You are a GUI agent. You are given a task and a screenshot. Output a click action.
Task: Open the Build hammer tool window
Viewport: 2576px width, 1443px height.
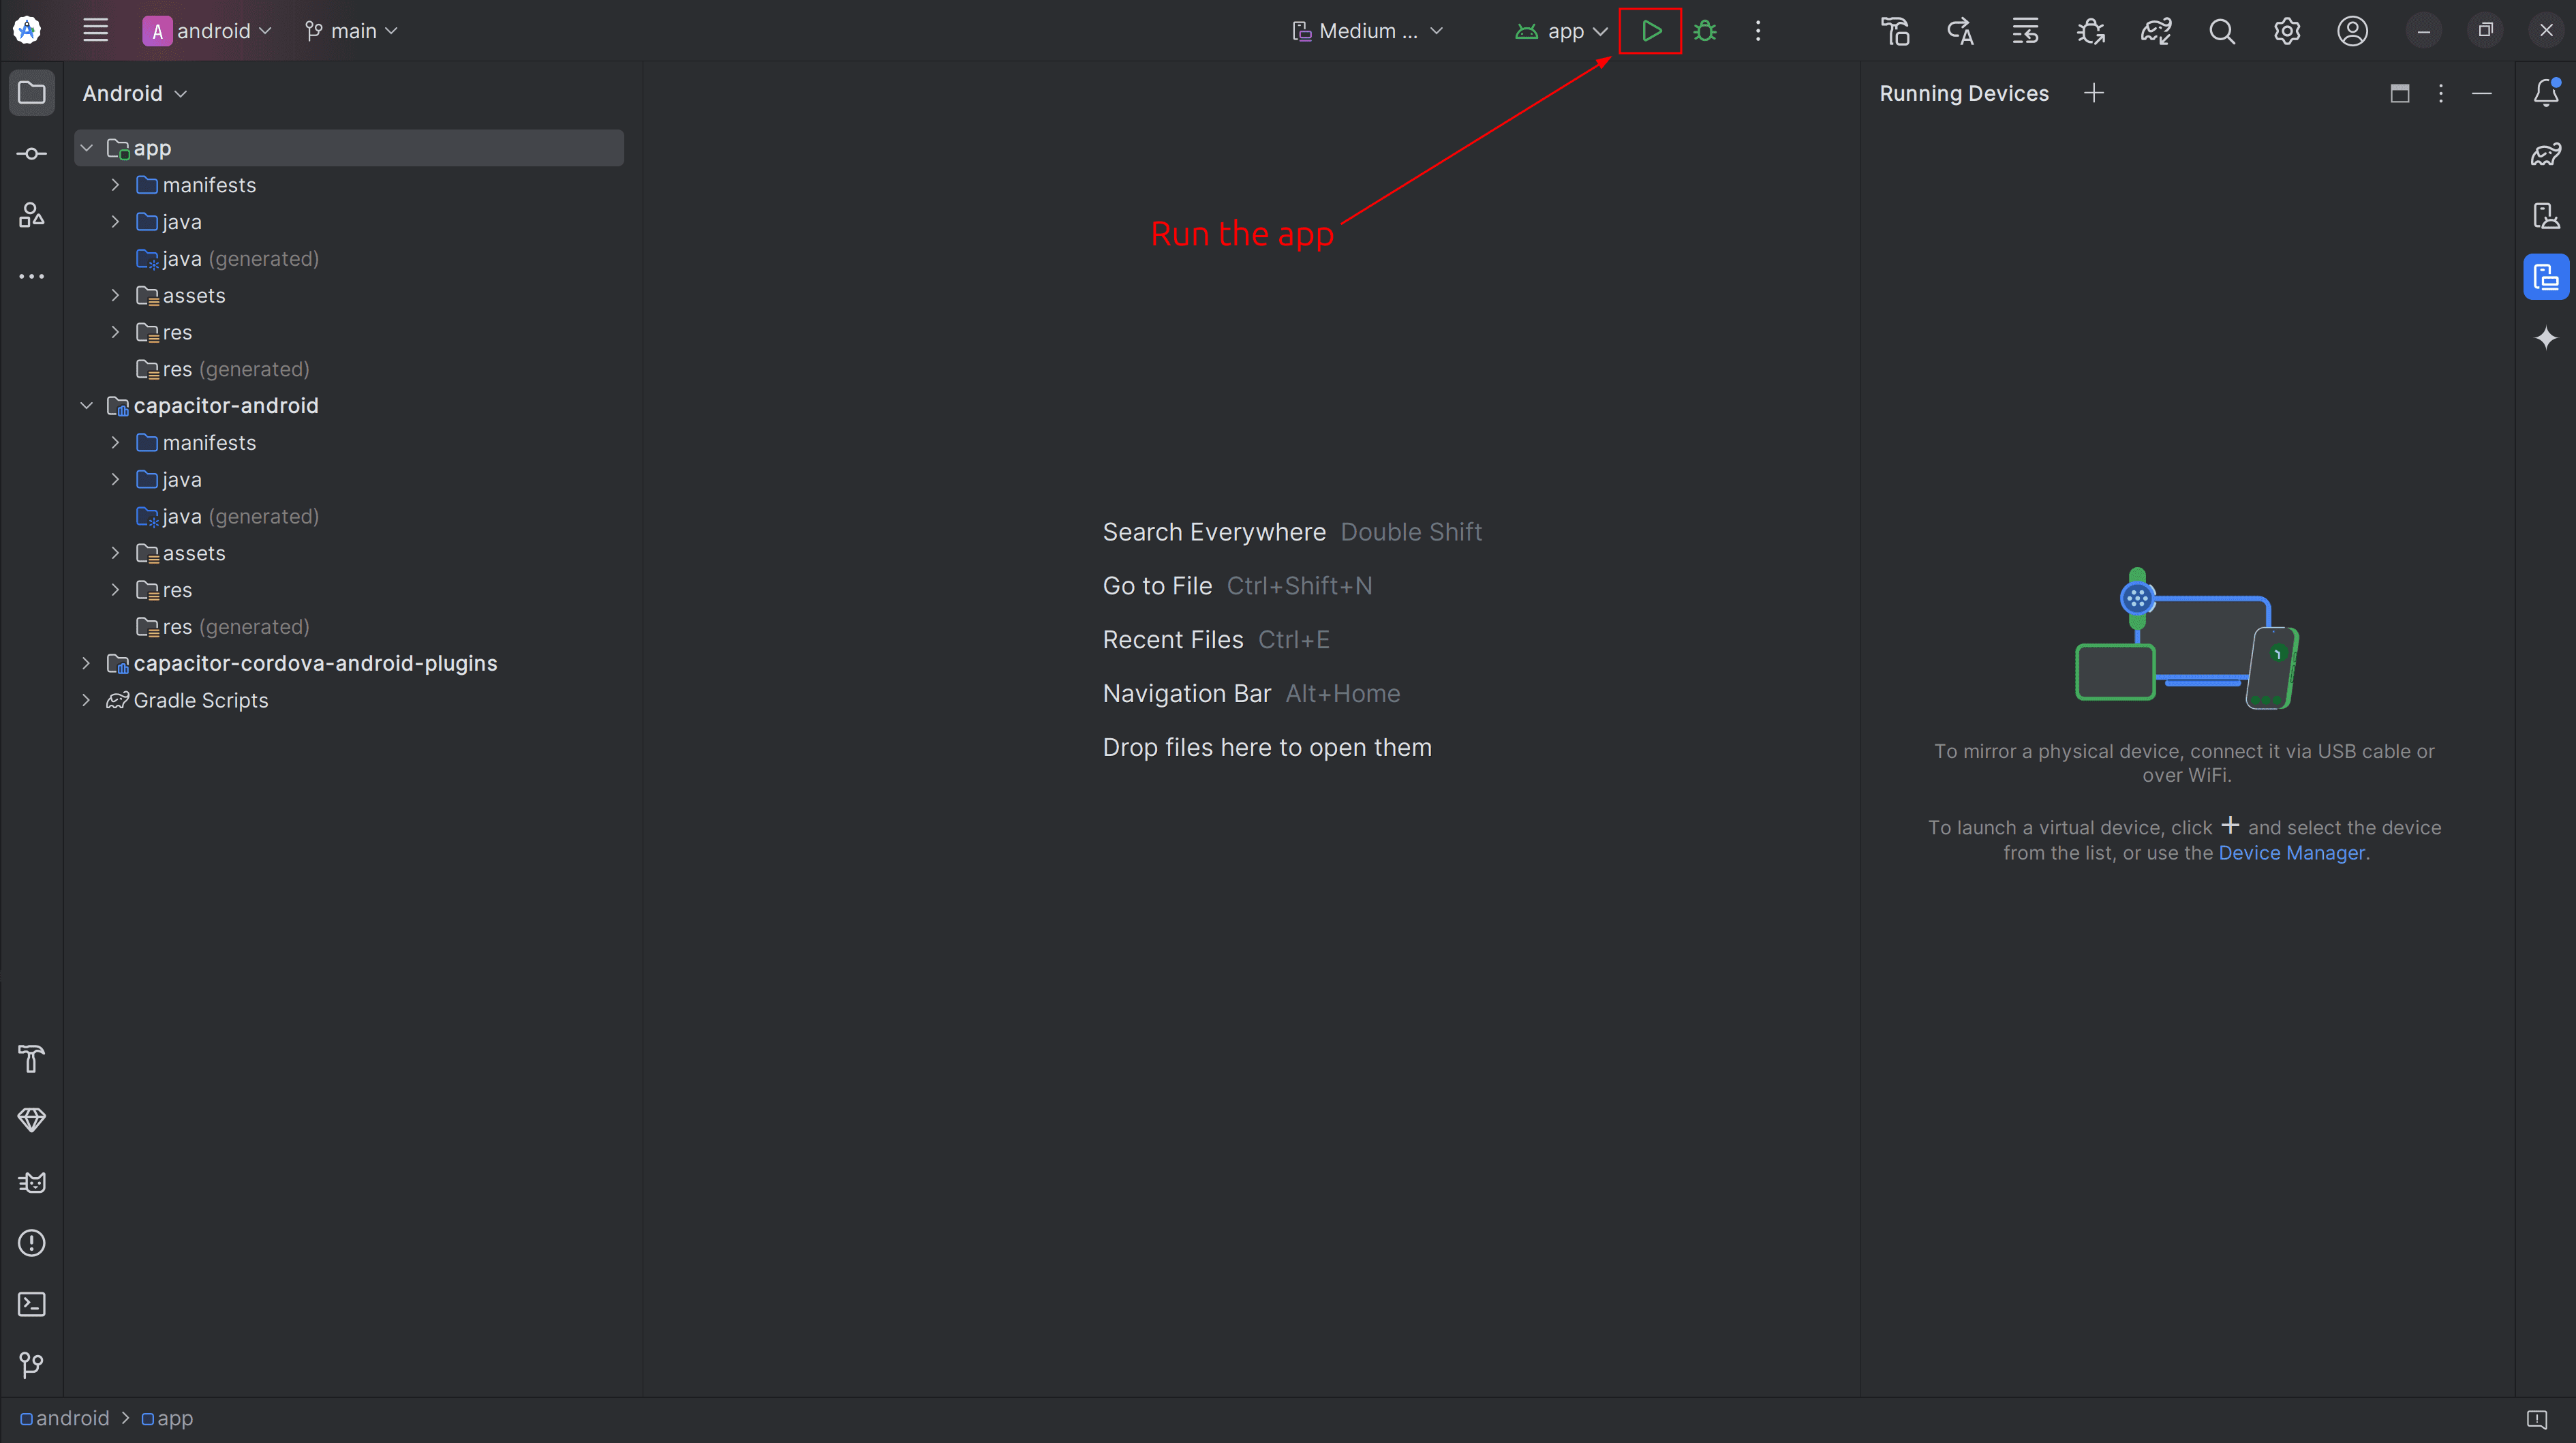(31, 1058)
